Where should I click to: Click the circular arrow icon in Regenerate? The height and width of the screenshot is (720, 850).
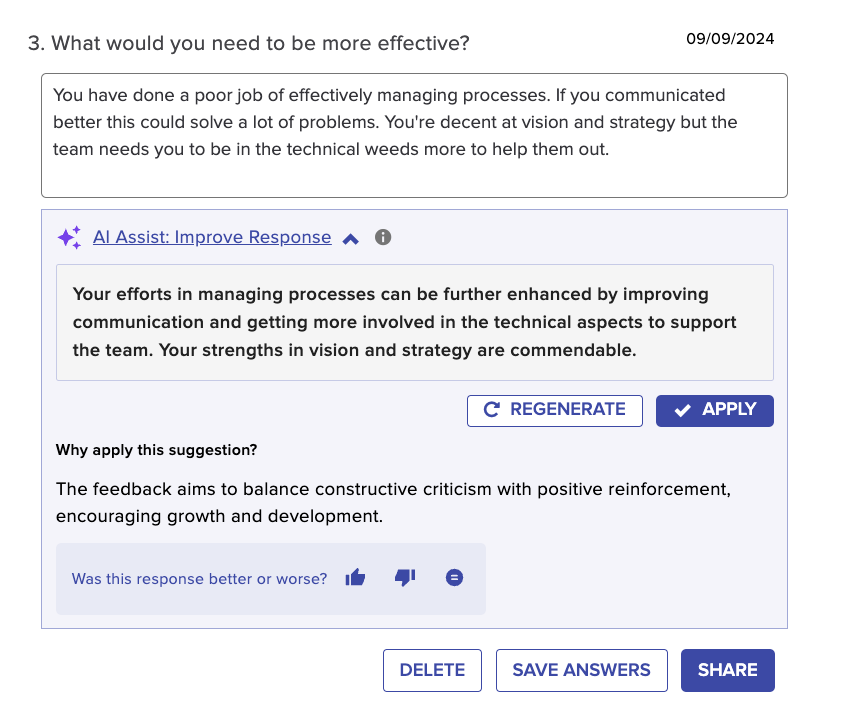click(492, 410)
